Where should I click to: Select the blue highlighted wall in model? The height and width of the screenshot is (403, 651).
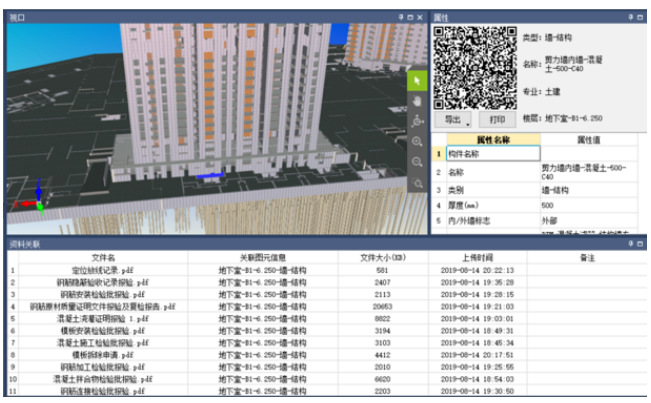coord(210,176)
